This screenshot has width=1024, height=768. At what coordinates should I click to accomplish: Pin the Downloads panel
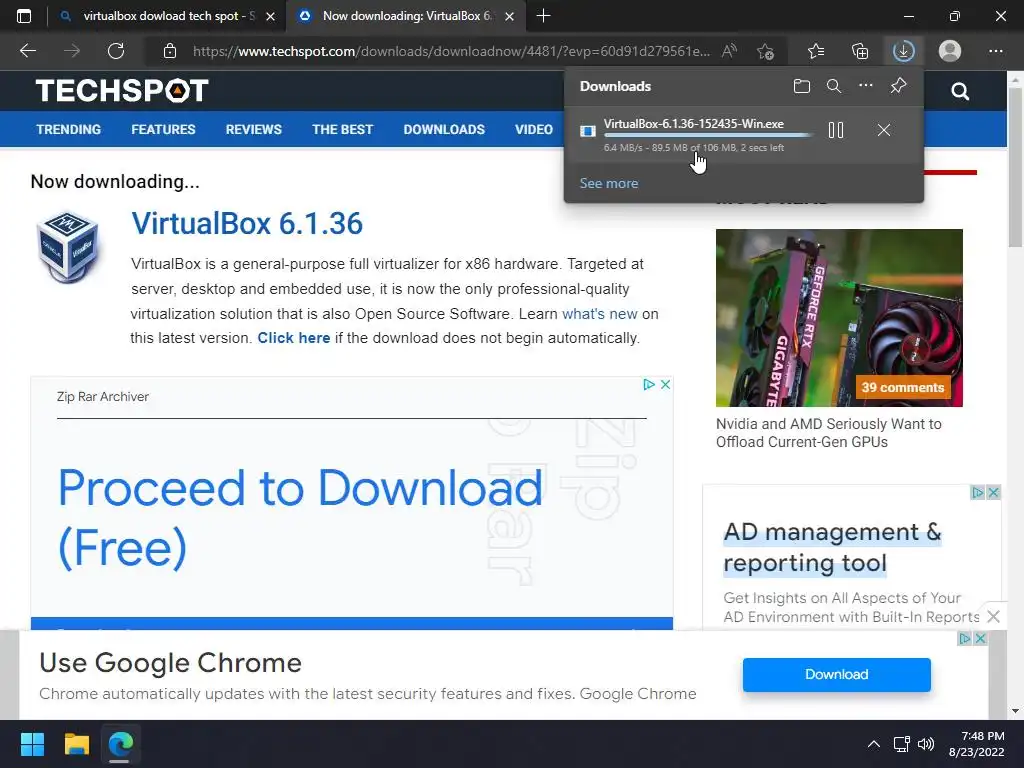tap(899, 86)
